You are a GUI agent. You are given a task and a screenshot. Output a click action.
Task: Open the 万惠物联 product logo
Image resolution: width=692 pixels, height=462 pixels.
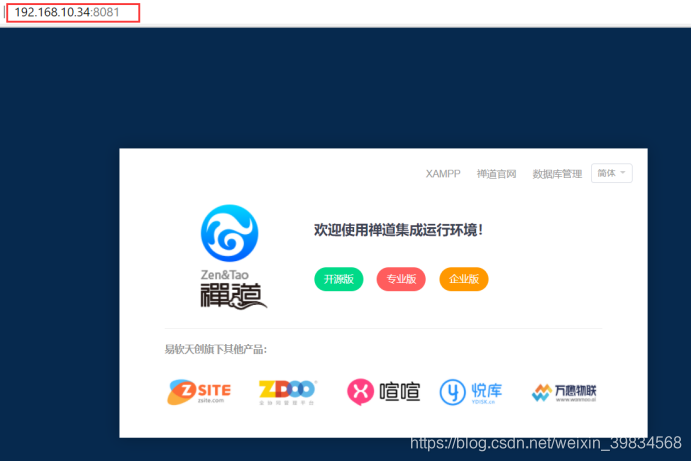[x=564, y=392]
